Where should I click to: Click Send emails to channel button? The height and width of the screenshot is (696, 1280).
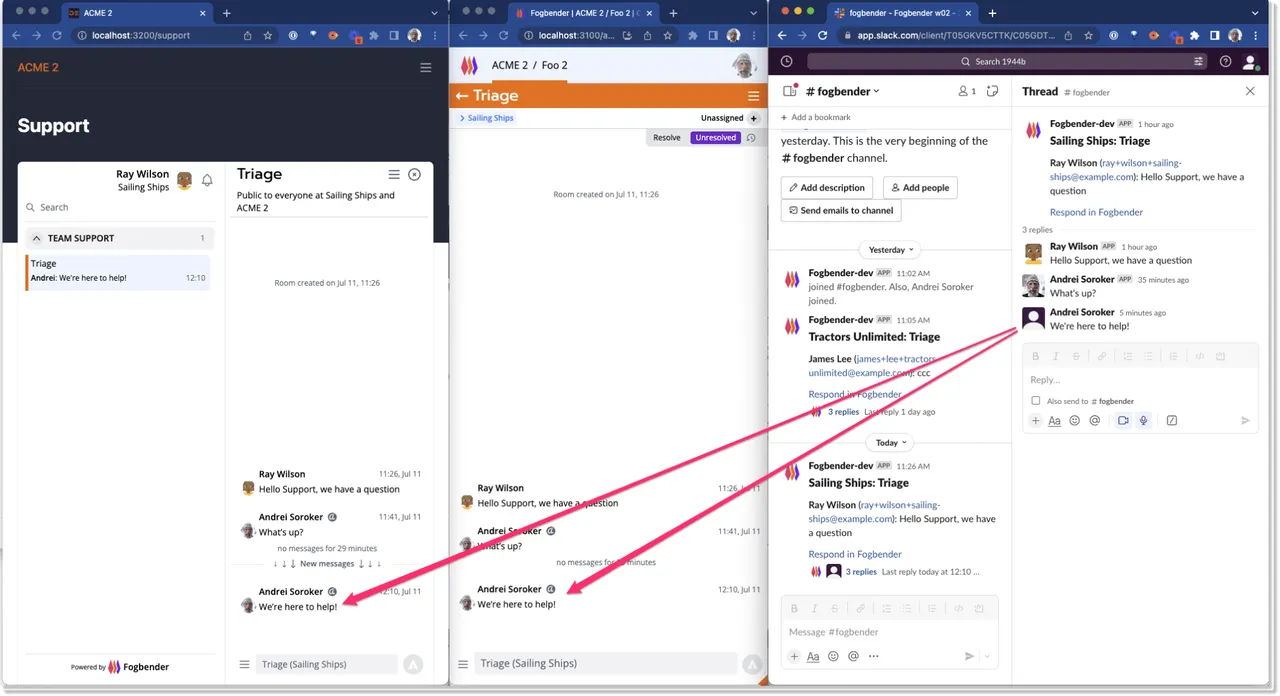click(841, 211)
